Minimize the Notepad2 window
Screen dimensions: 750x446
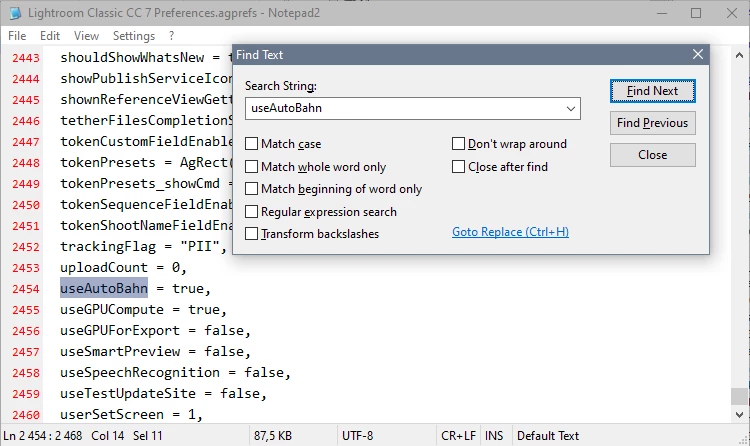click(662, 13)
